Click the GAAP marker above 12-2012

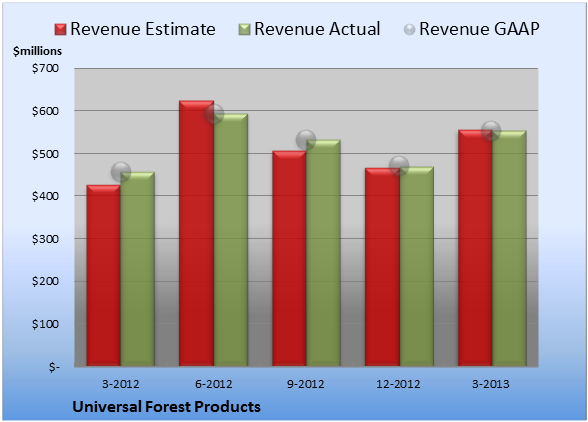click(x=399, y=166)
